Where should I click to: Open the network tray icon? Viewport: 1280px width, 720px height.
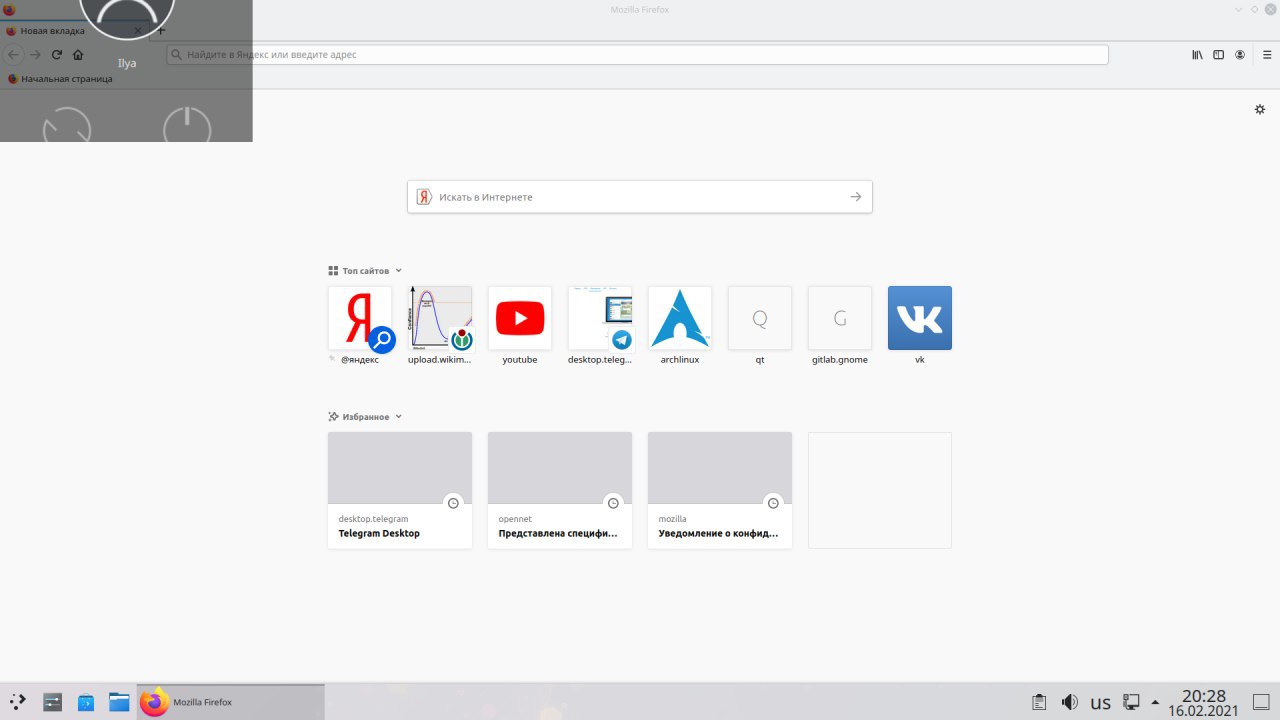tap(1131, 702)
